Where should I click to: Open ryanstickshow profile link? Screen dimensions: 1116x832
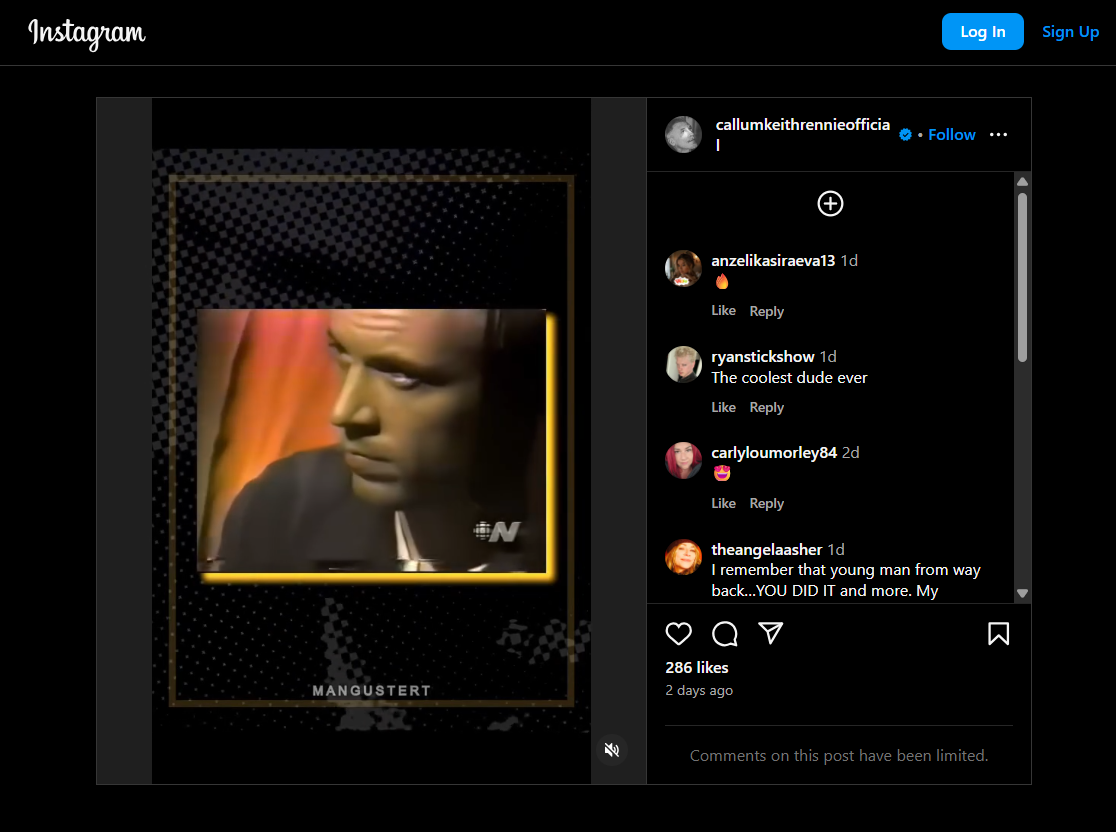[x=762, y=357]
